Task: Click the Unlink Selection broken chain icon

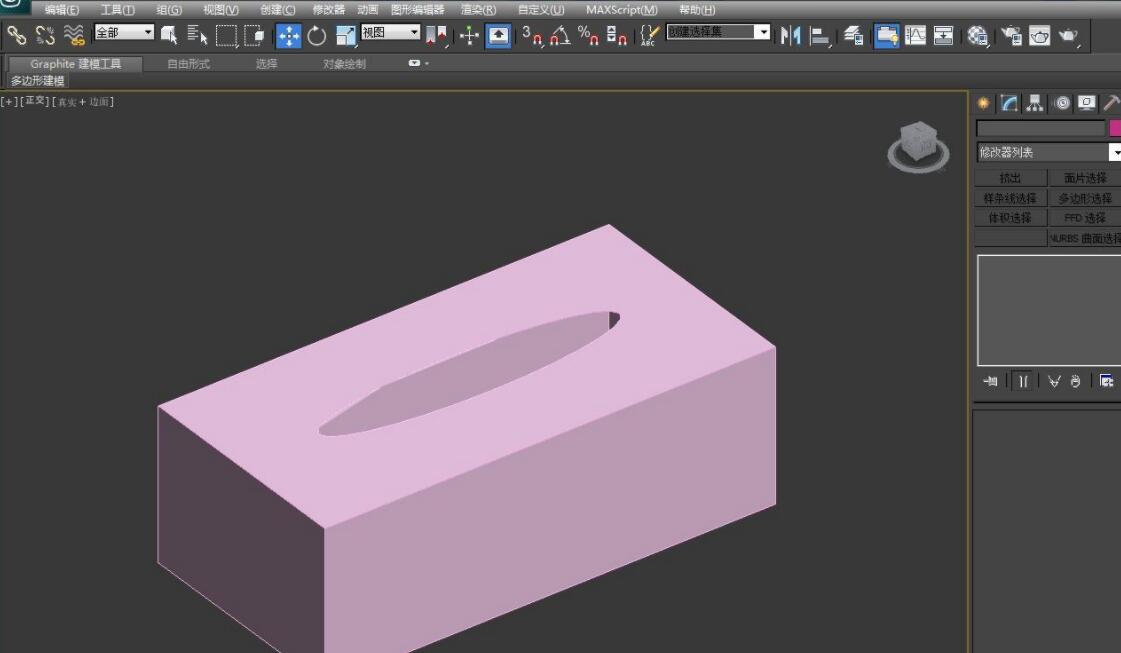Action: point(45,34)
